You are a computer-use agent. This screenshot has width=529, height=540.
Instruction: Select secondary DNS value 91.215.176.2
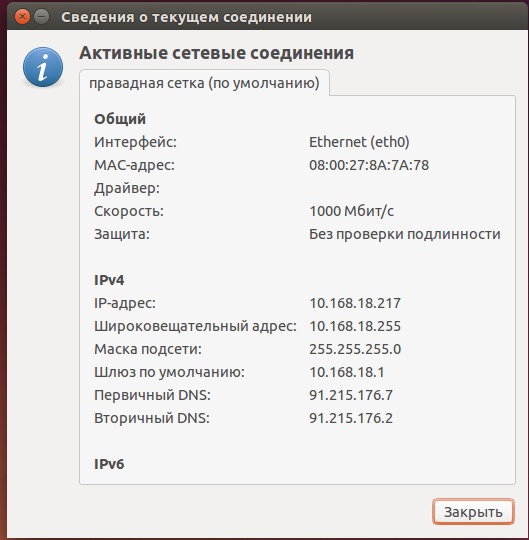[x=351, y=418]
